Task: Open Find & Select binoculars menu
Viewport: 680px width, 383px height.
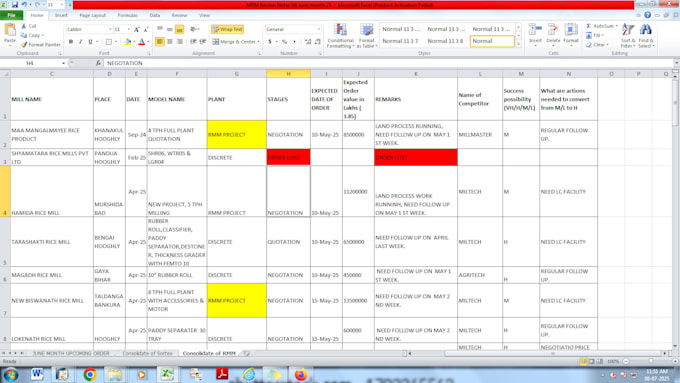Action: pyautogui.click(x=646, y=36)
